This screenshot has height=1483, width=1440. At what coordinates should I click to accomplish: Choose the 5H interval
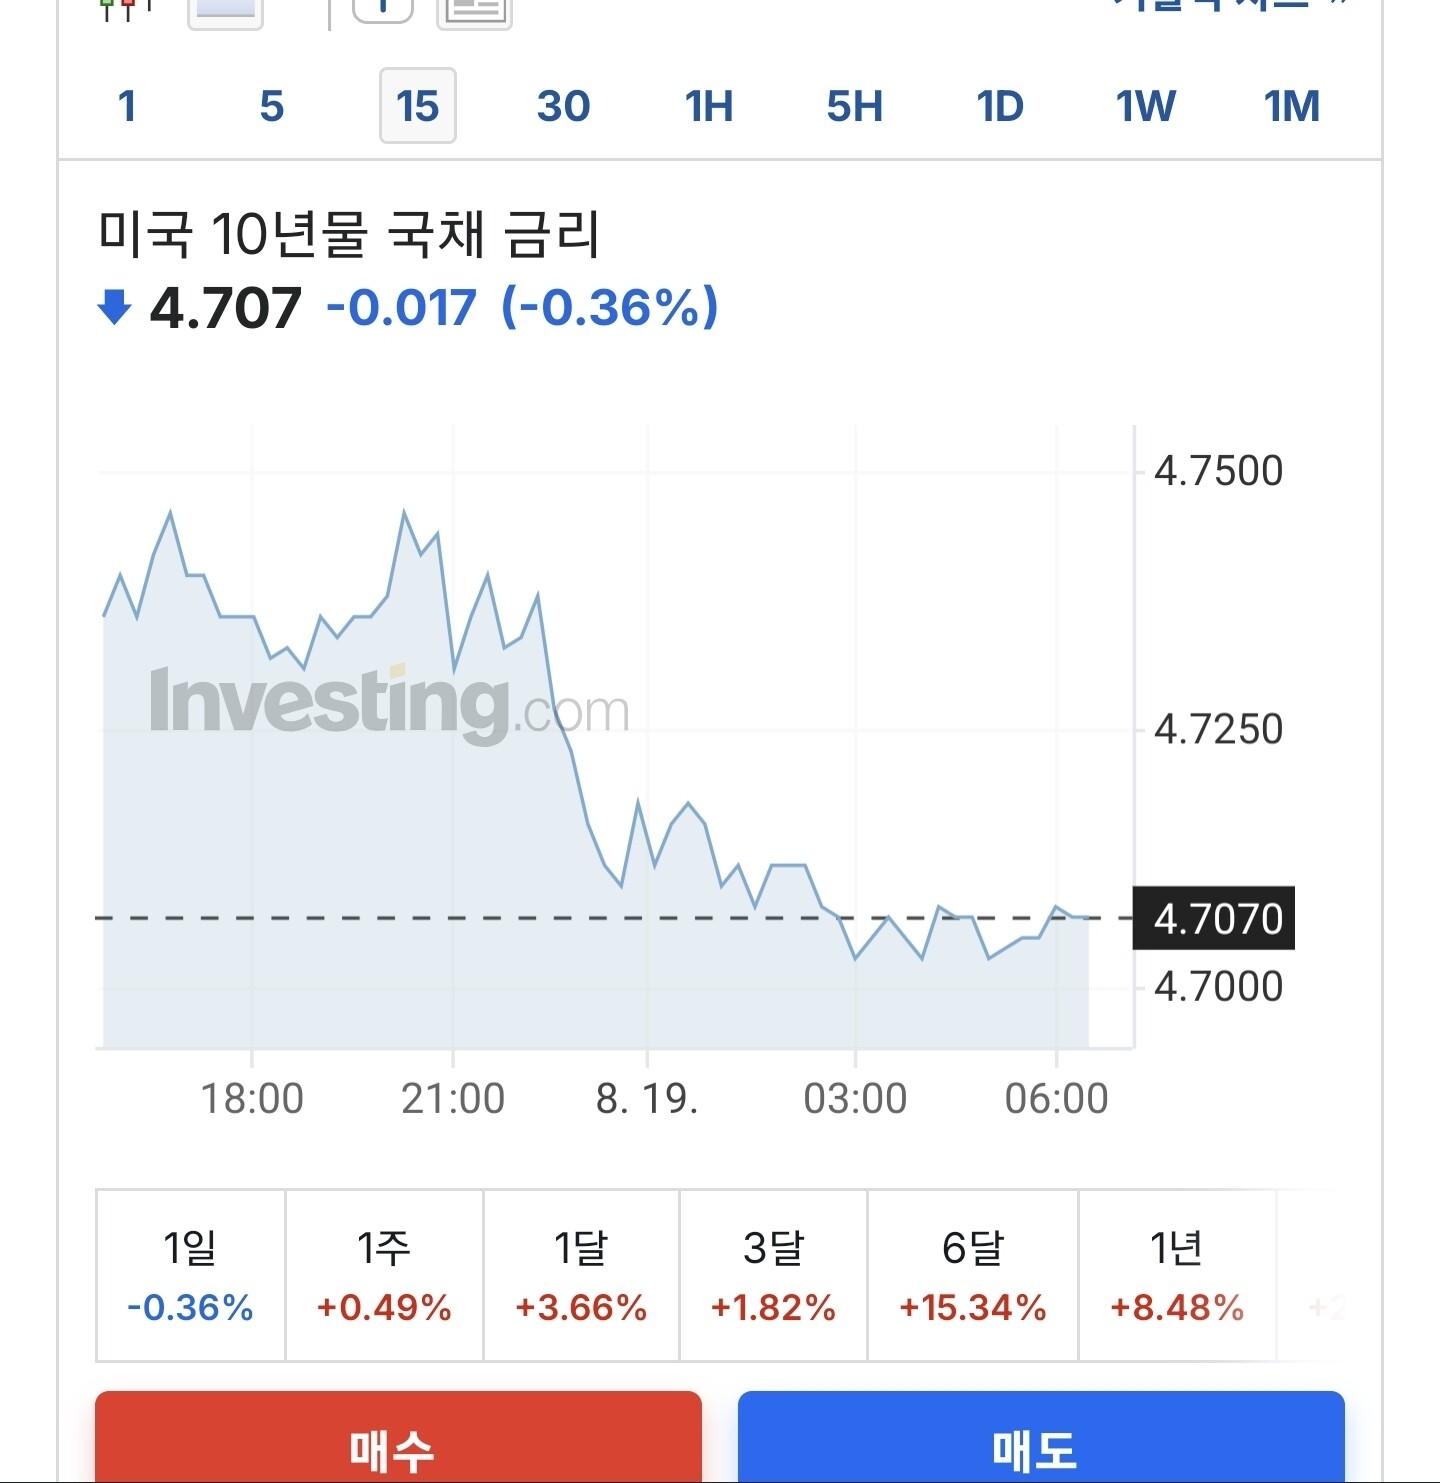pyautogui.click(x=855, y=106)
